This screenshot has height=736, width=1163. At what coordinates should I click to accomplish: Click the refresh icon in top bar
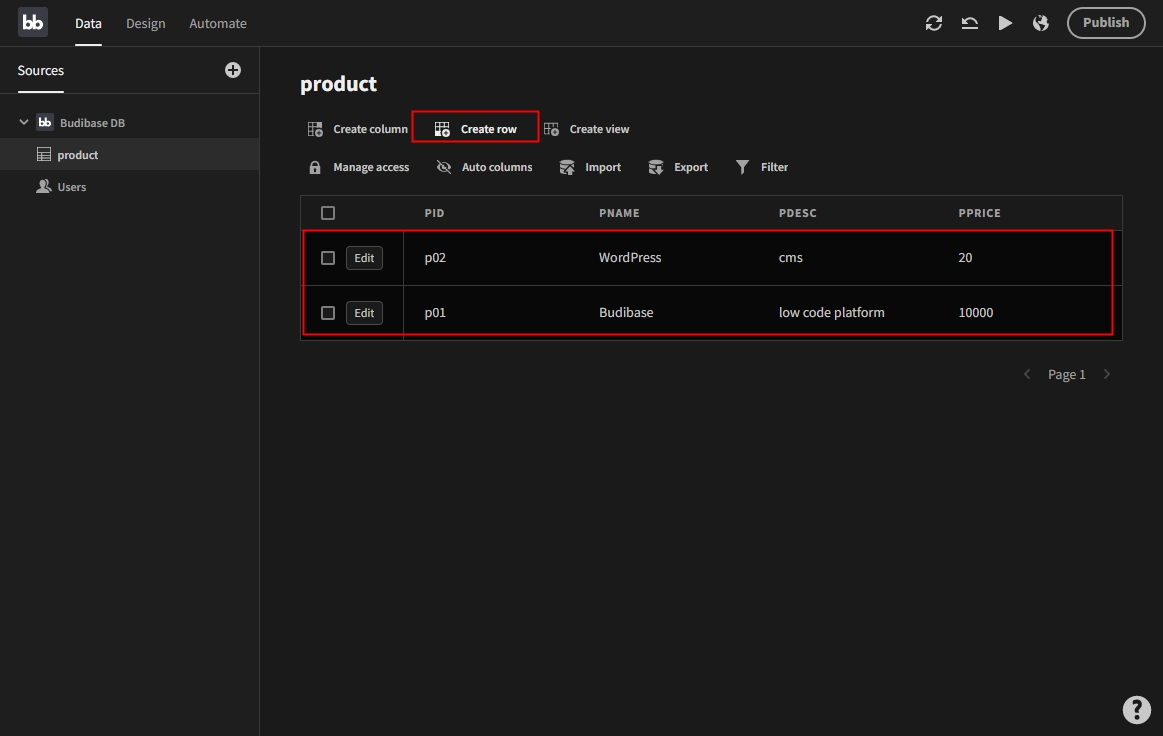coord(934,23)
